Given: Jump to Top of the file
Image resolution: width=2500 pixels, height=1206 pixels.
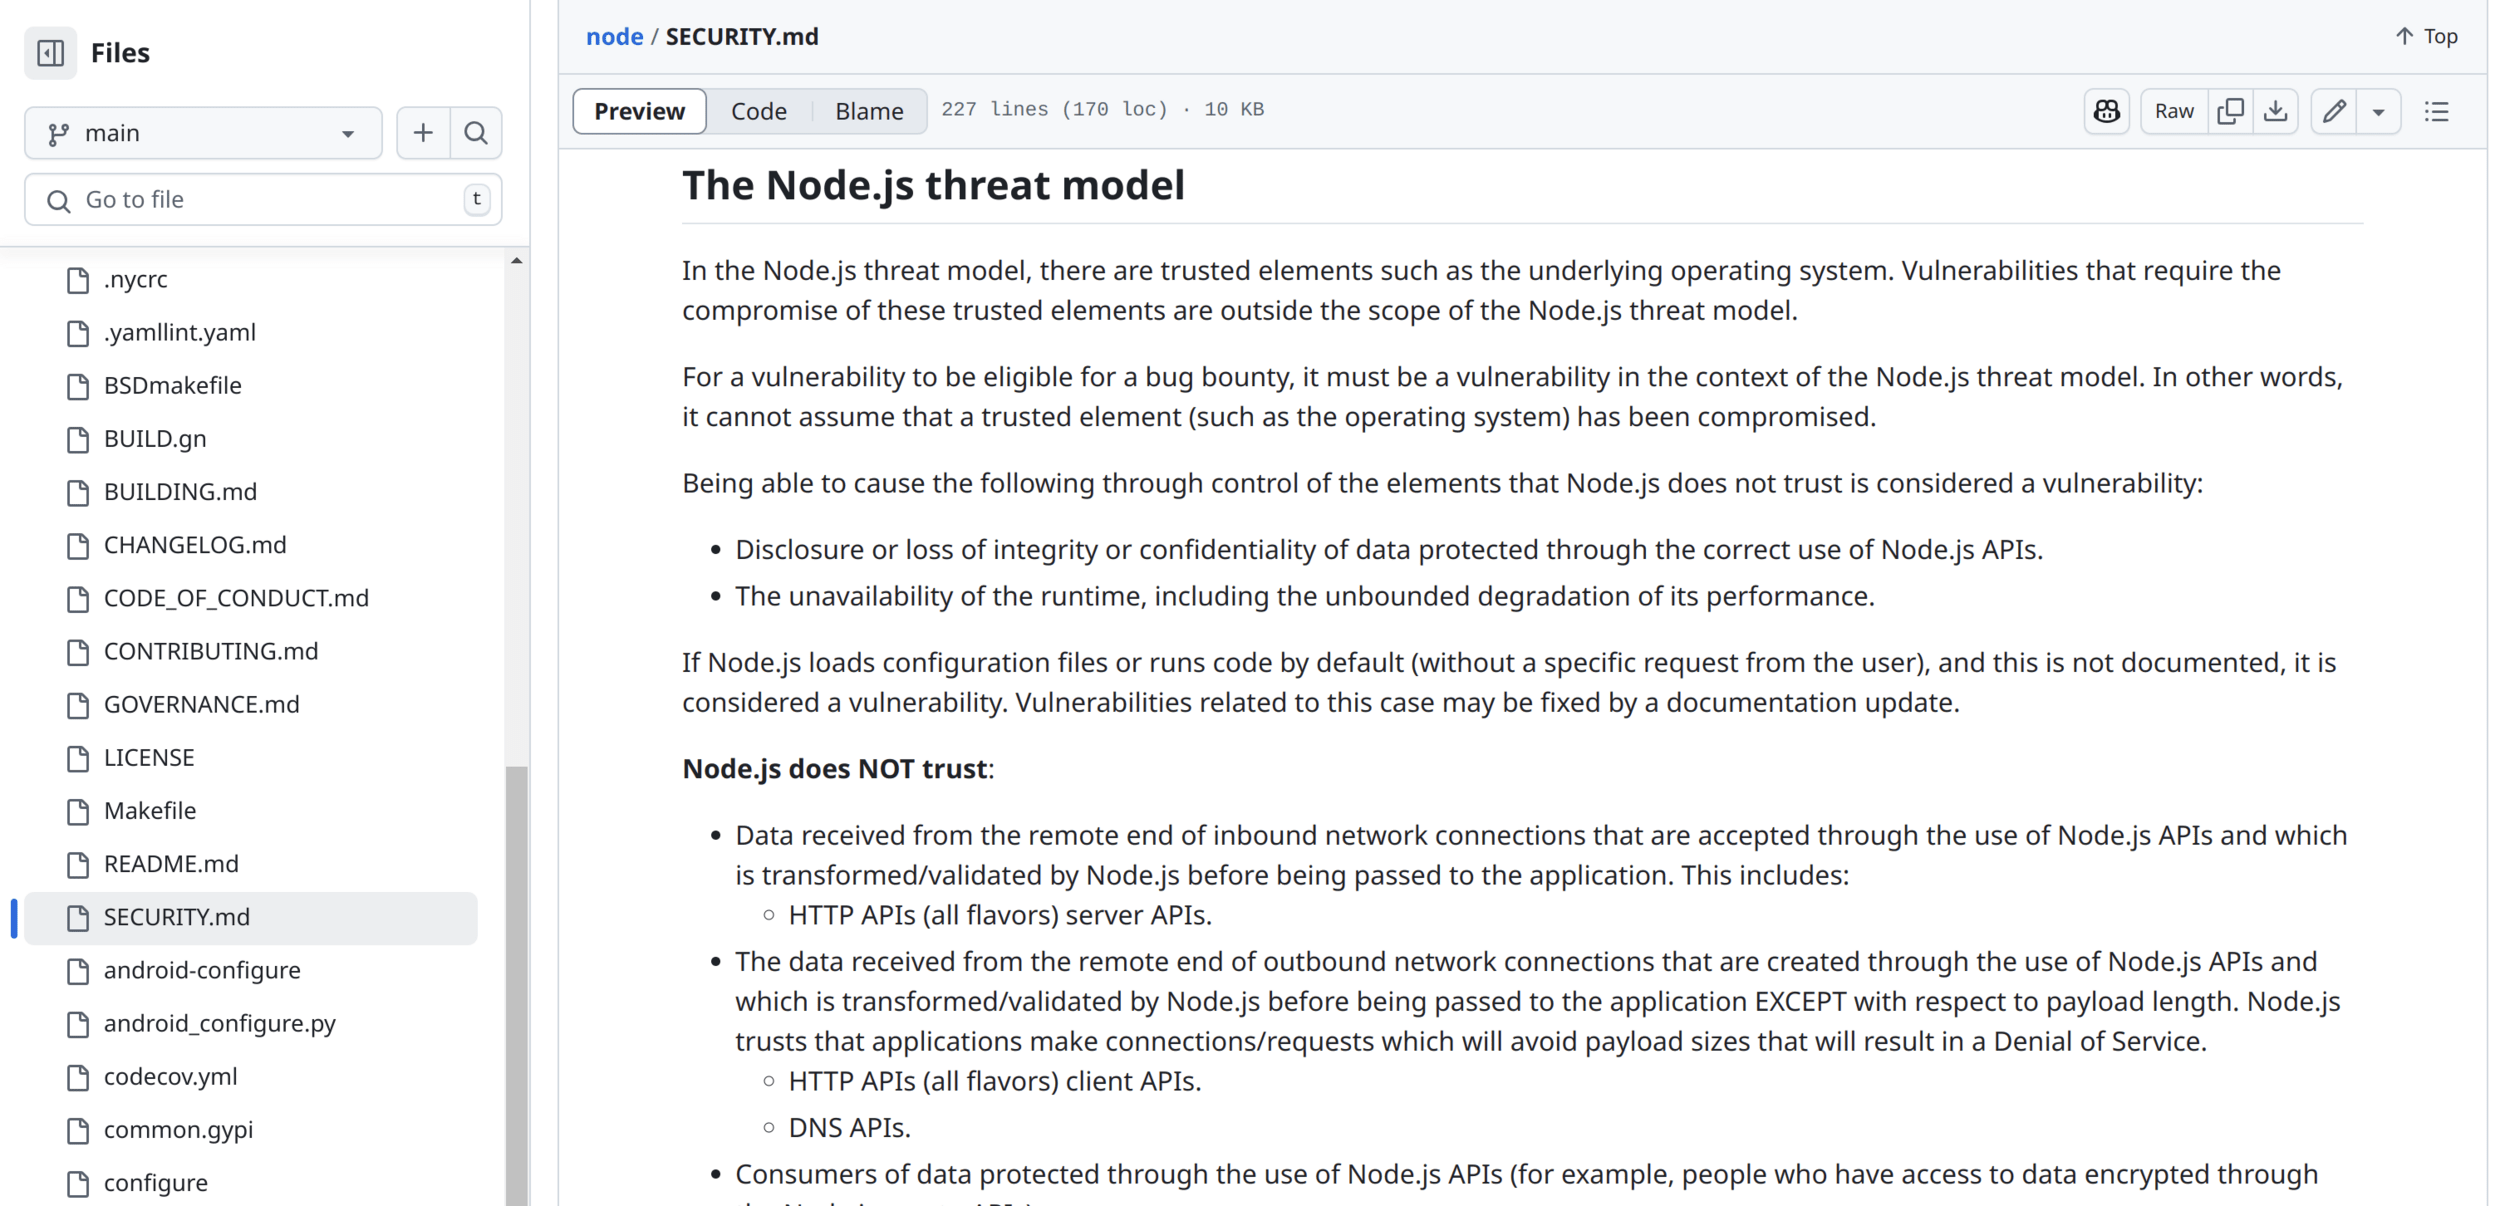Looking at the screenshot, I should coord(2427,37).
